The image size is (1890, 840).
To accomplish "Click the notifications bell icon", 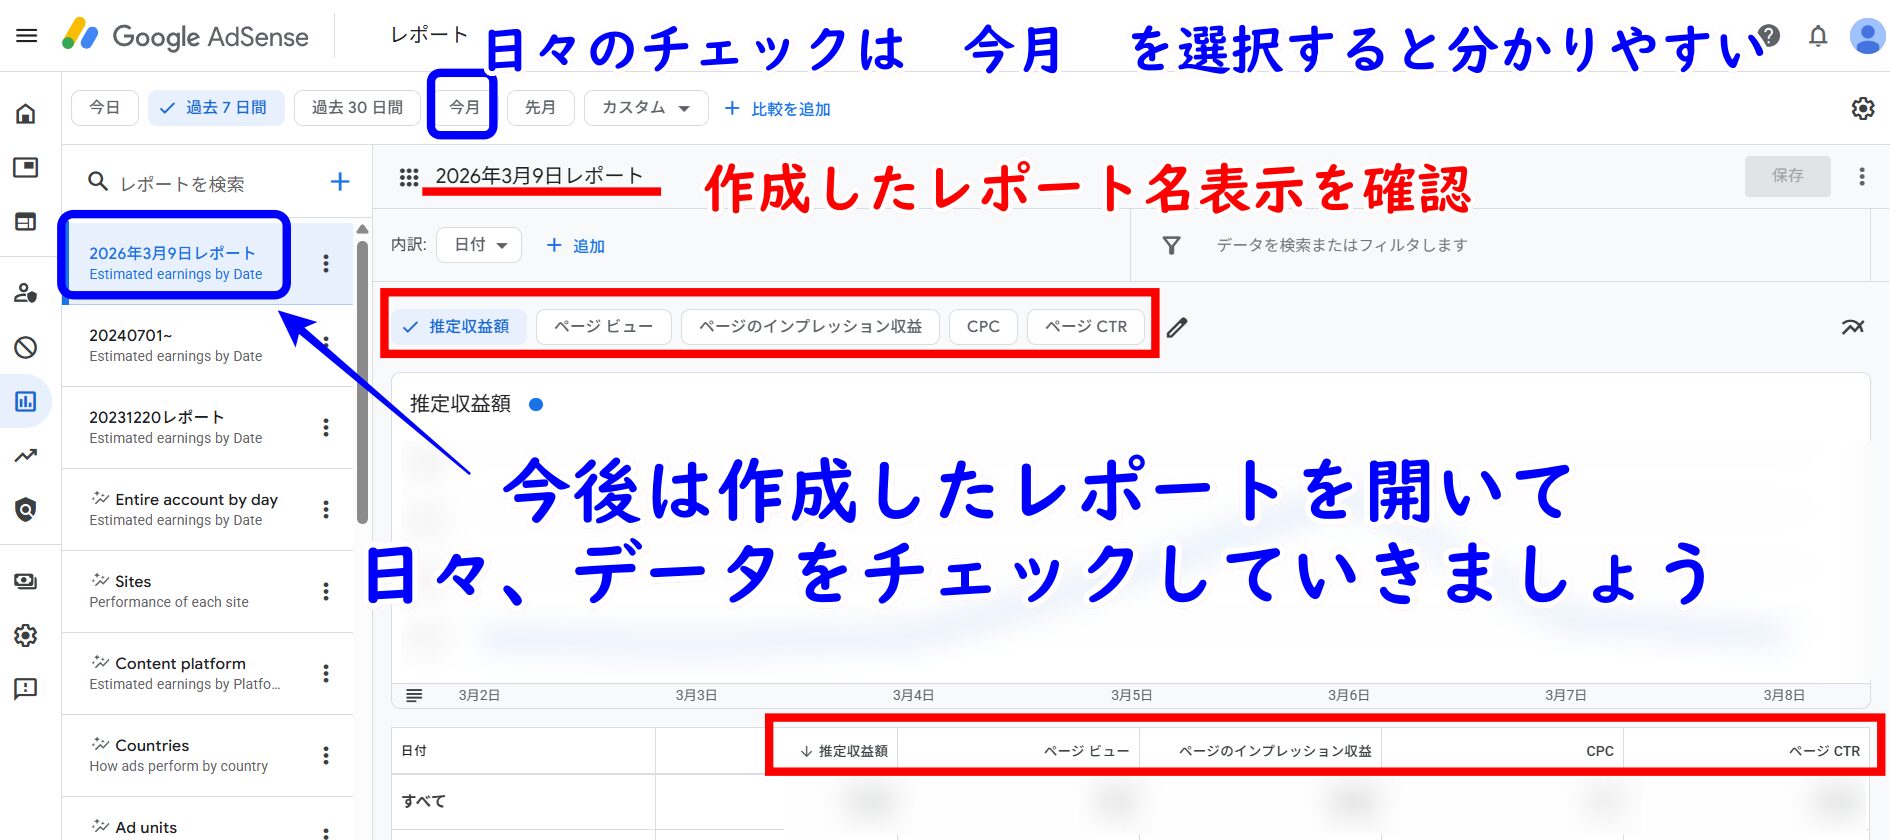I will [x=1818, y=37].
